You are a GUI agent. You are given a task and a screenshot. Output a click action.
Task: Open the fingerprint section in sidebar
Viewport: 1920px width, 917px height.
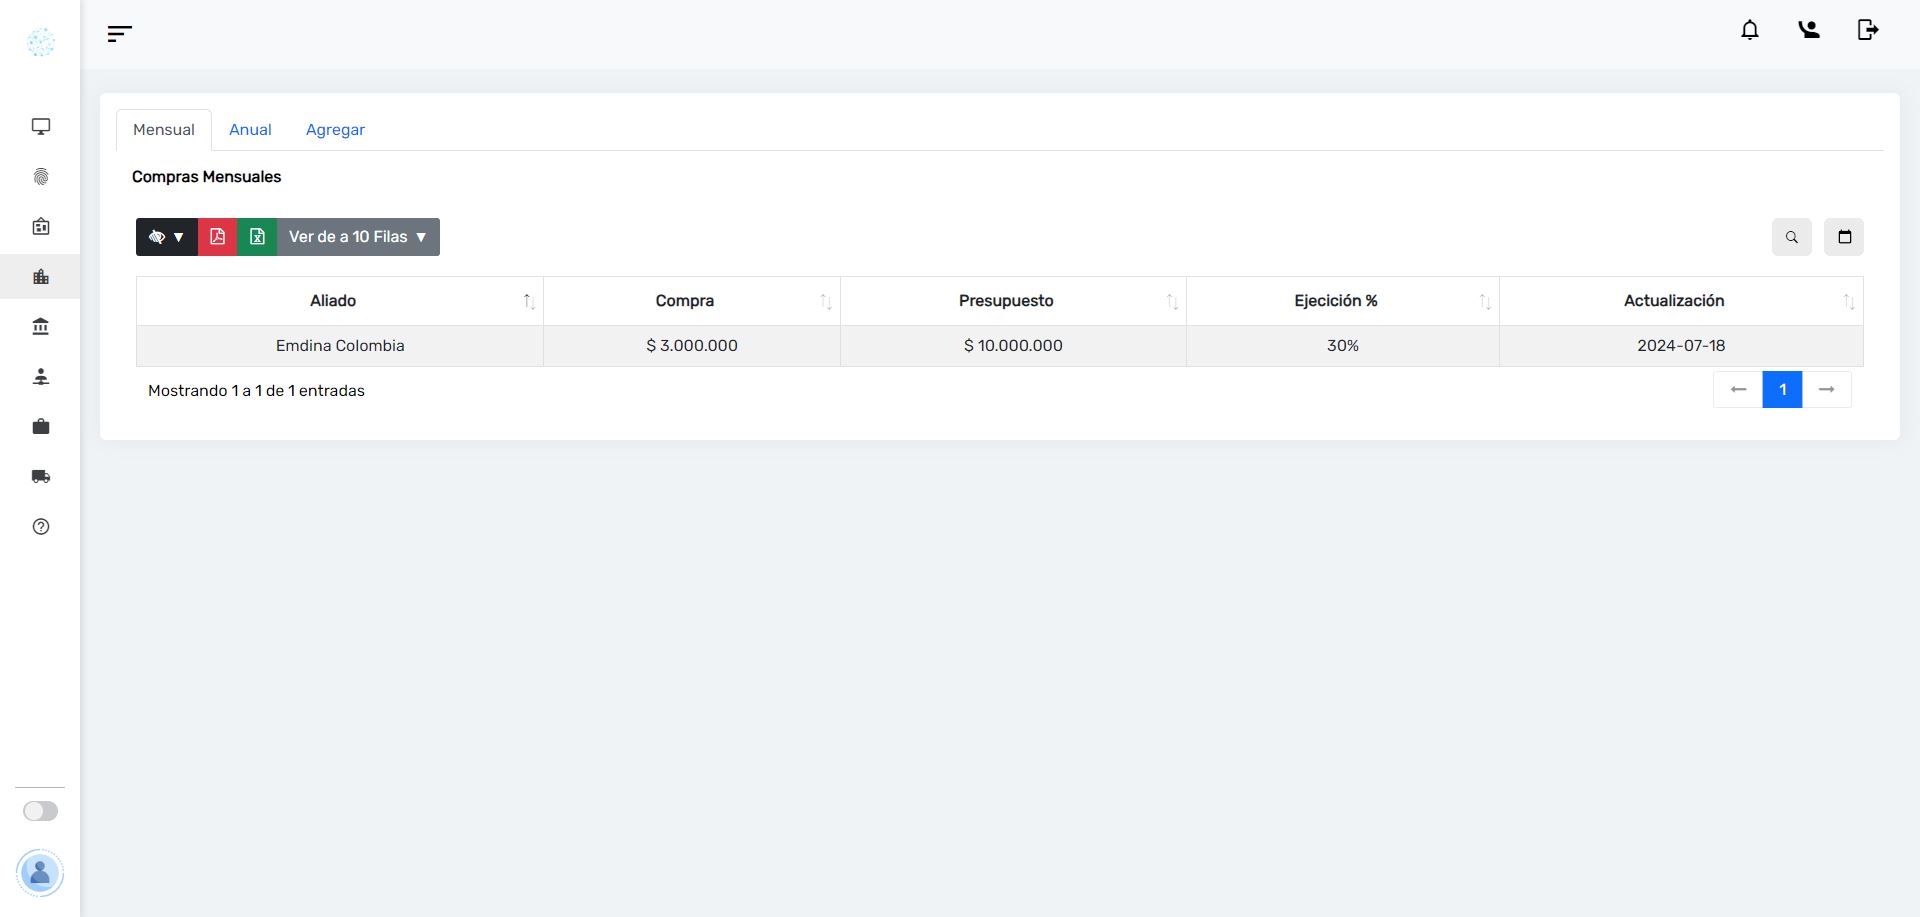point(41,177)
